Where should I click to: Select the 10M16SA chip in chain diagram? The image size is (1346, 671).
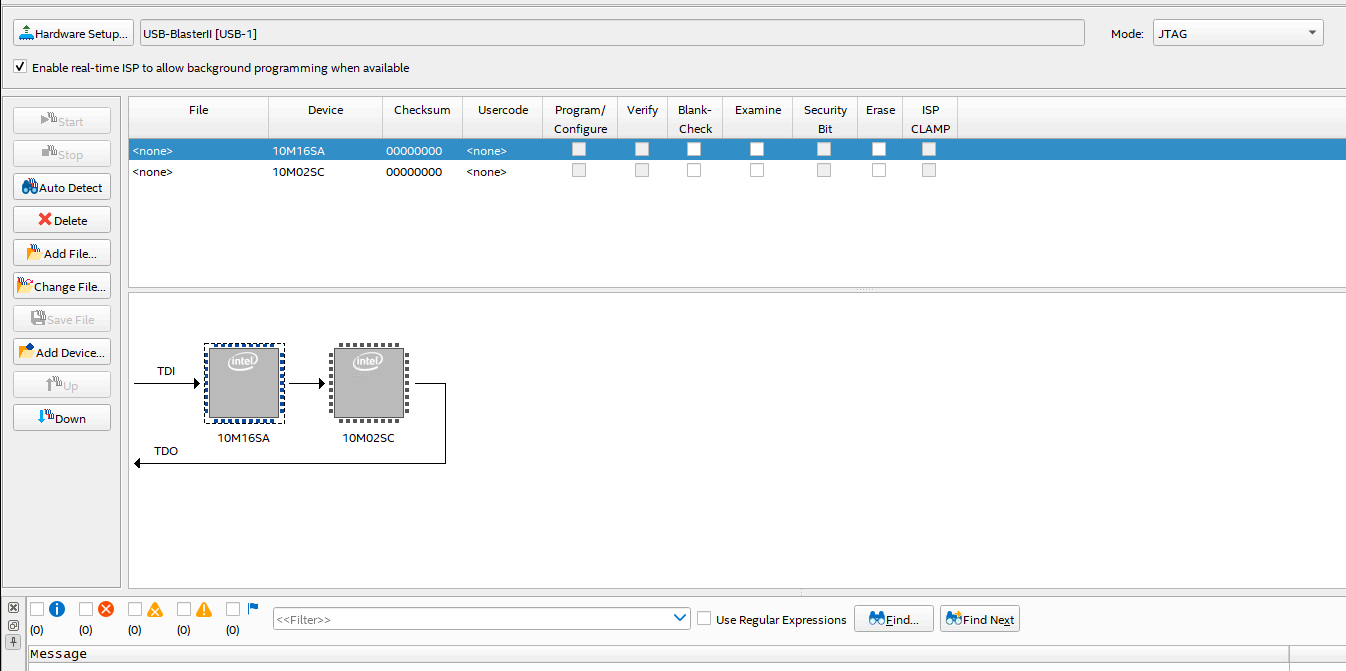244,383
